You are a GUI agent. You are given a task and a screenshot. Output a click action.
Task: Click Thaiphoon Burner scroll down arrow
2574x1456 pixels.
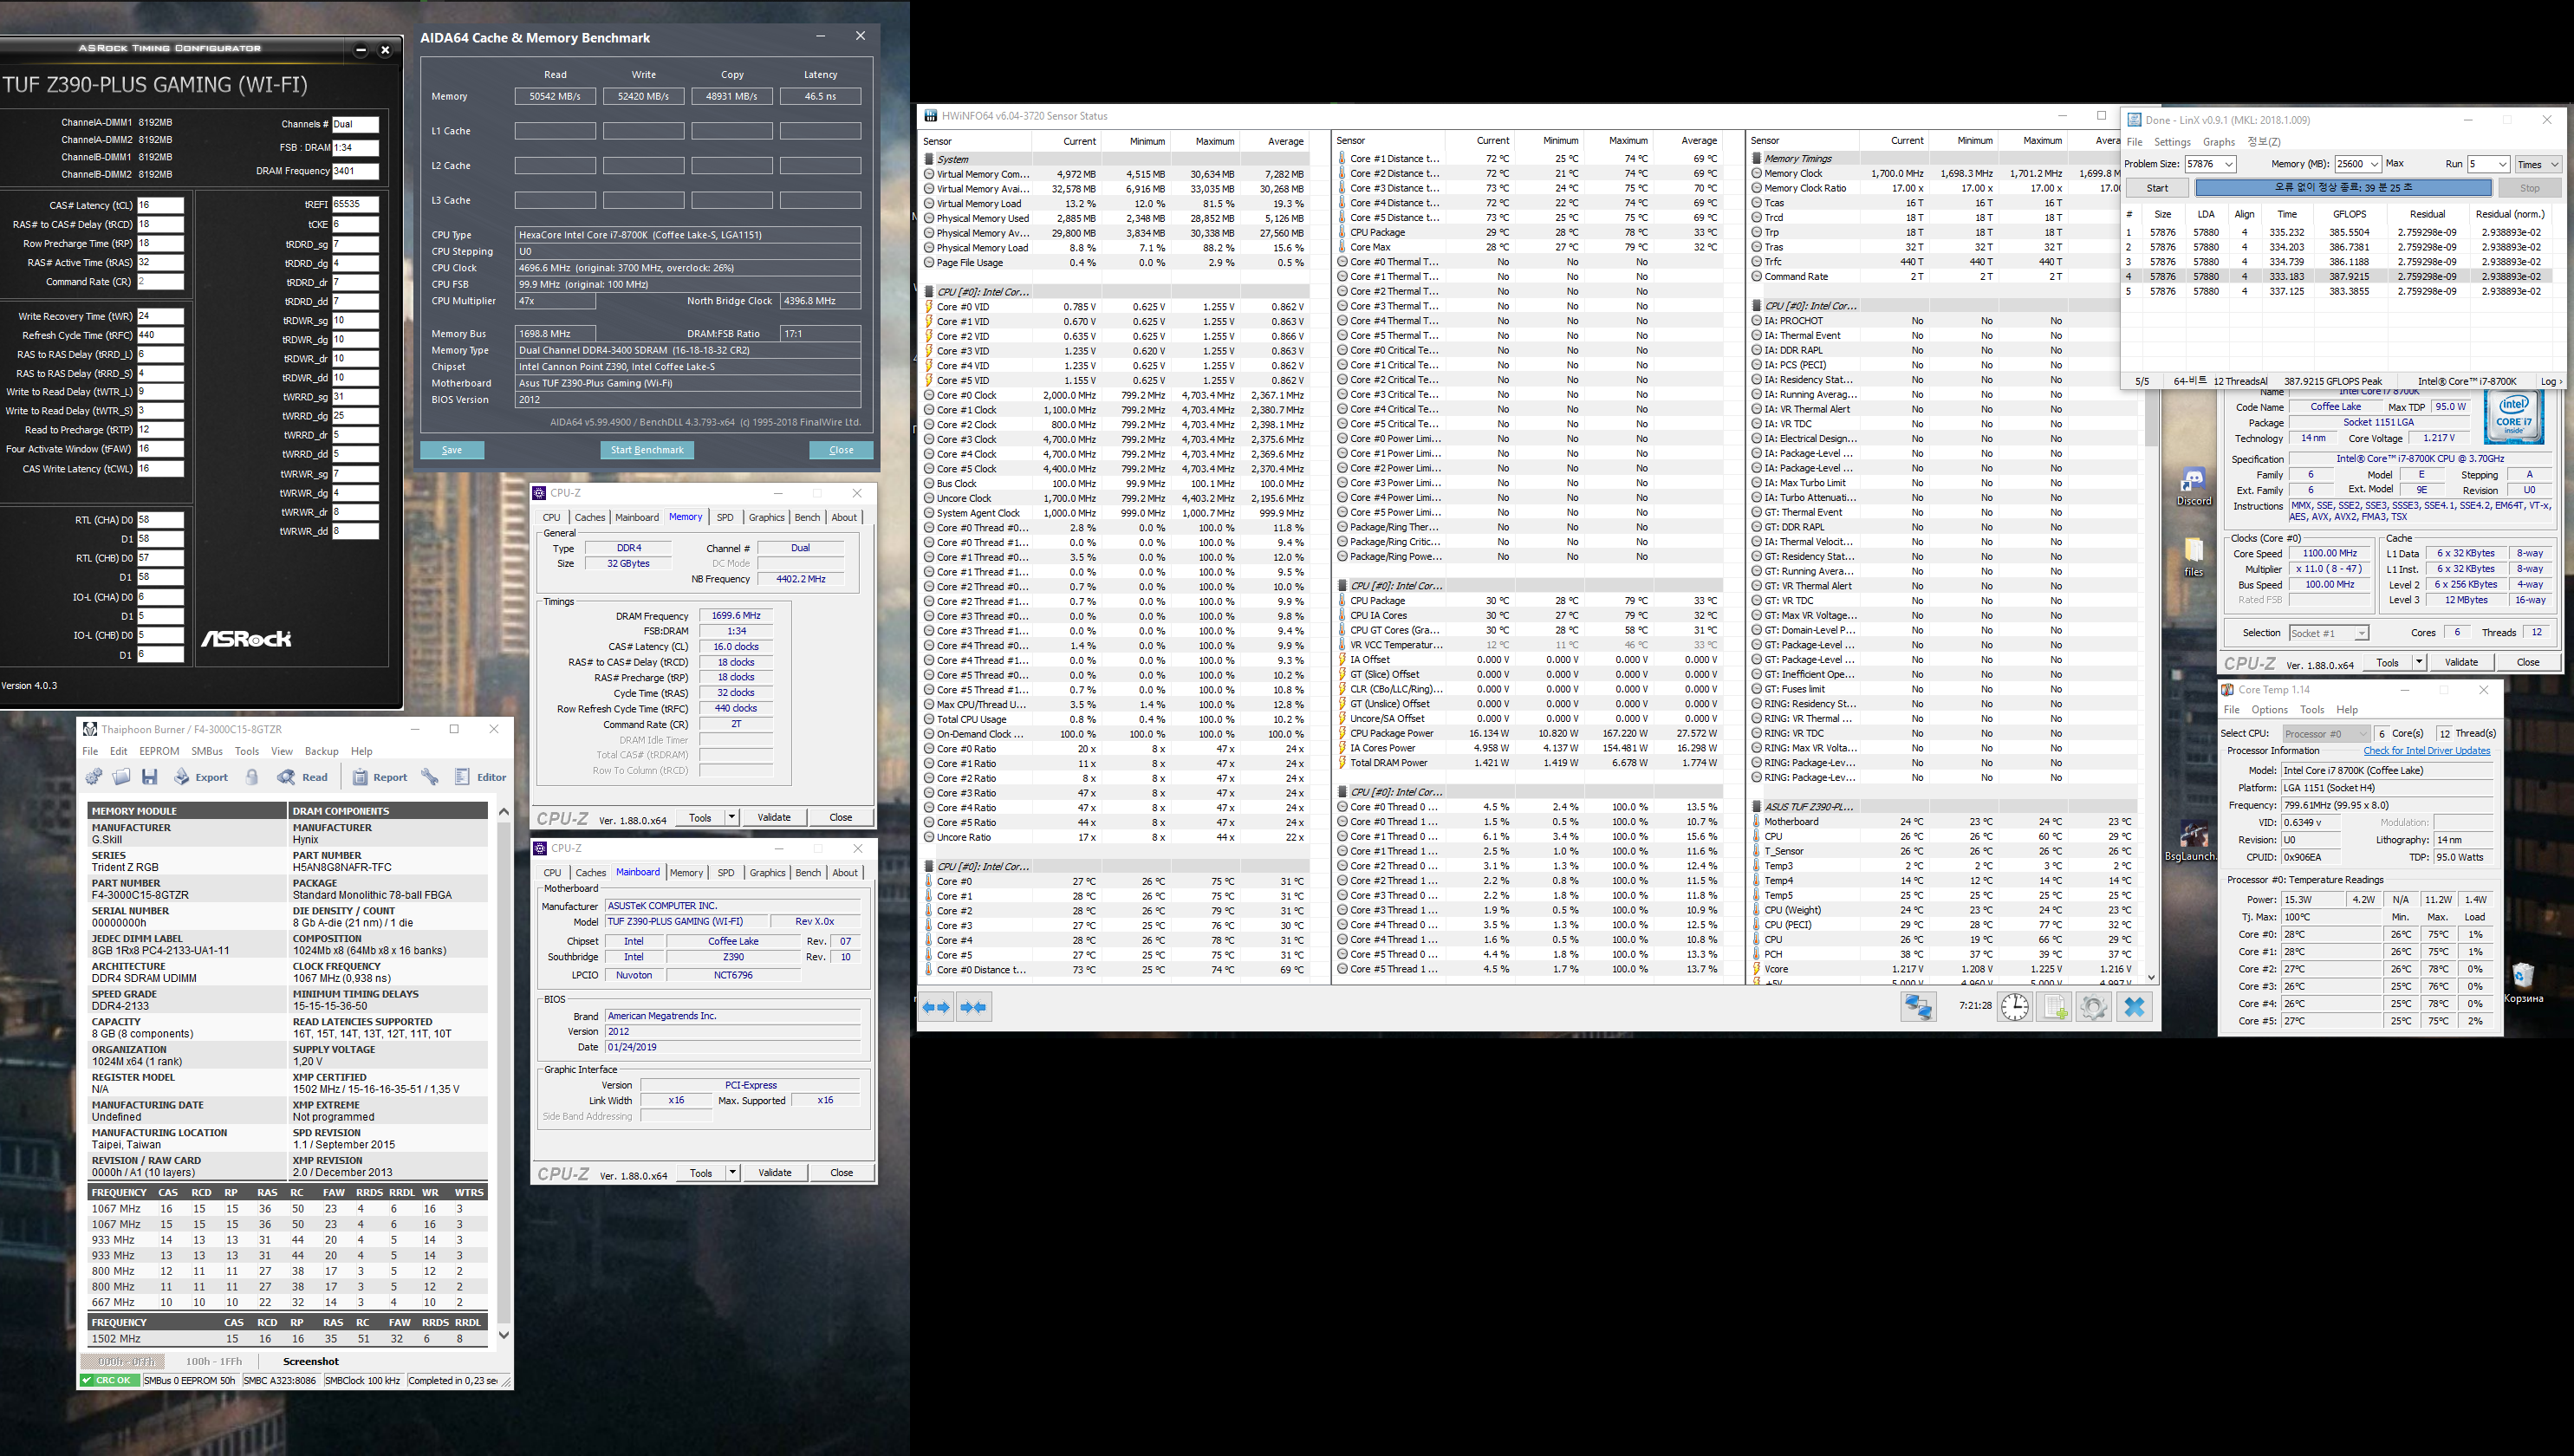coord(504,1334)
